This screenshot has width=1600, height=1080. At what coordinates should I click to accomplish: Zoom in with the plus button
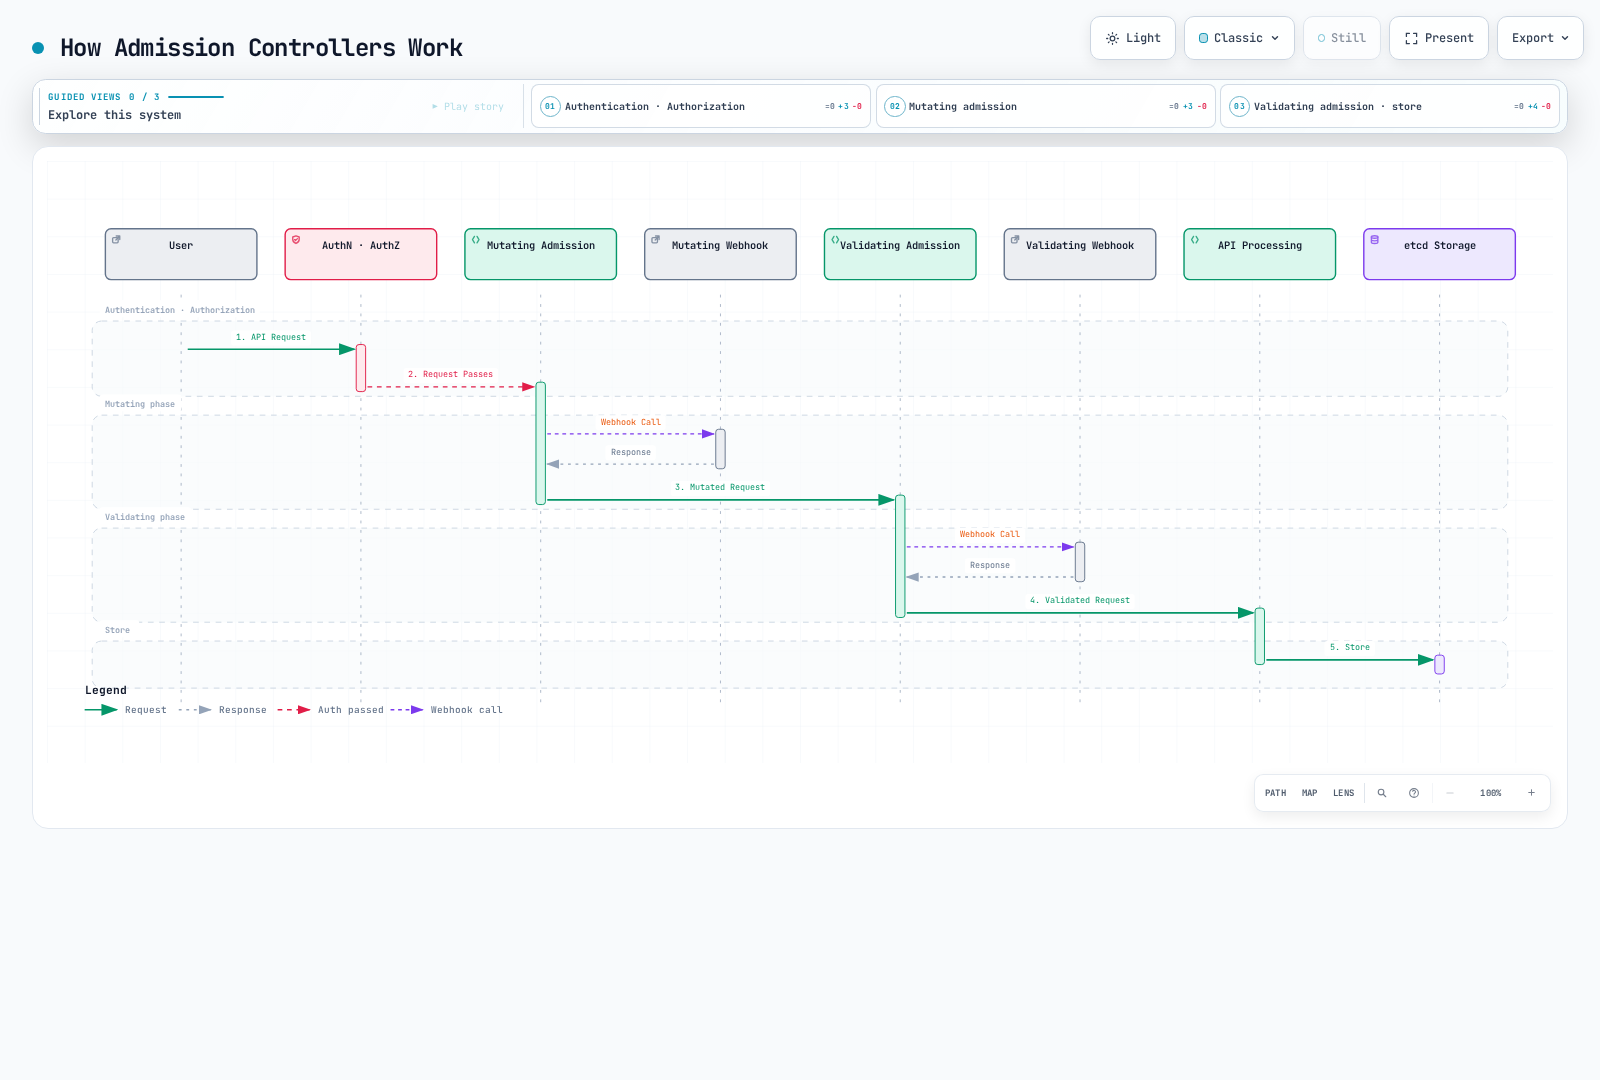click(x=1531, y=793)
